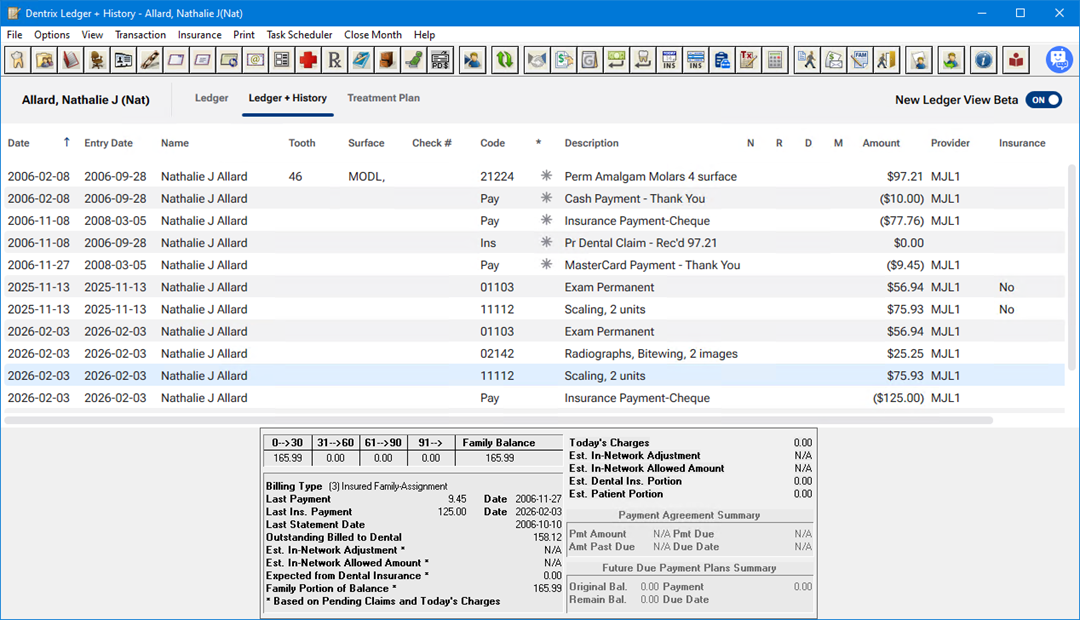The height and width of the screenshot is (620, 1080).
Task: Open the Transaction menu
Action: [x=140, y=35]
